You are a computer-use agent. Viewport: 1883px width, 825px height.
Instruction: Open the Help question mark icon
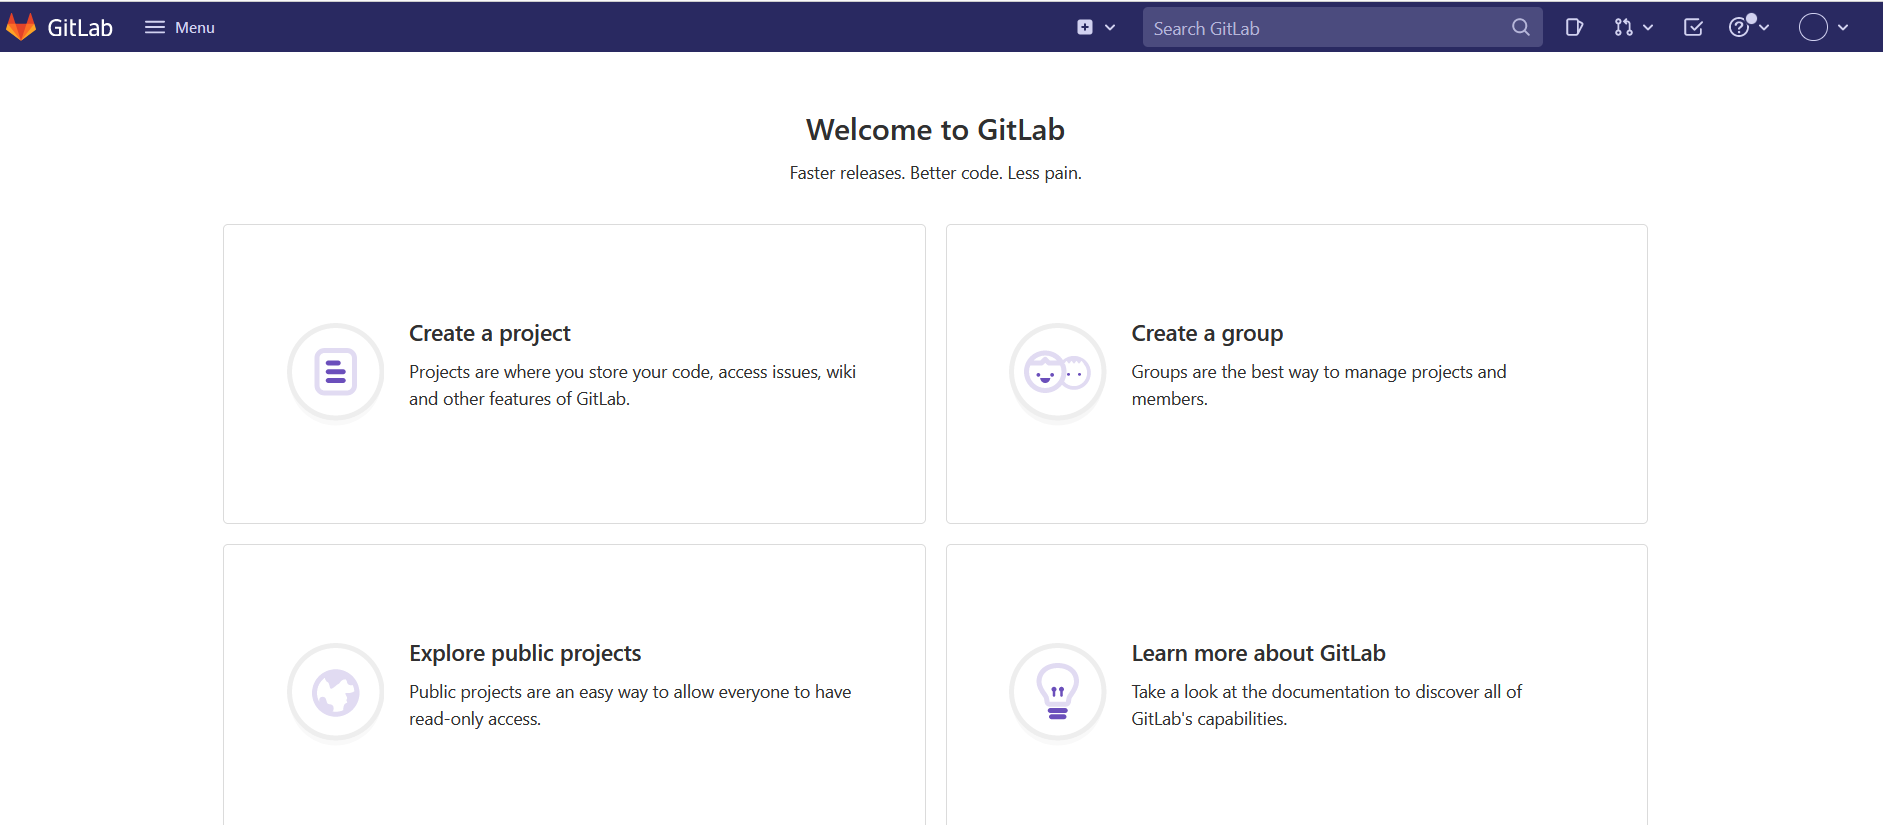pos(1740,27)
